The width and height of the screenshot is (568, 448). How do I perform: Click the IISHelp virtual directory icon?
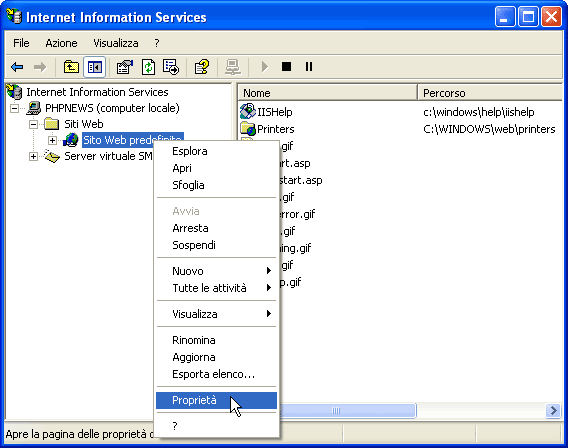[248, 111]
